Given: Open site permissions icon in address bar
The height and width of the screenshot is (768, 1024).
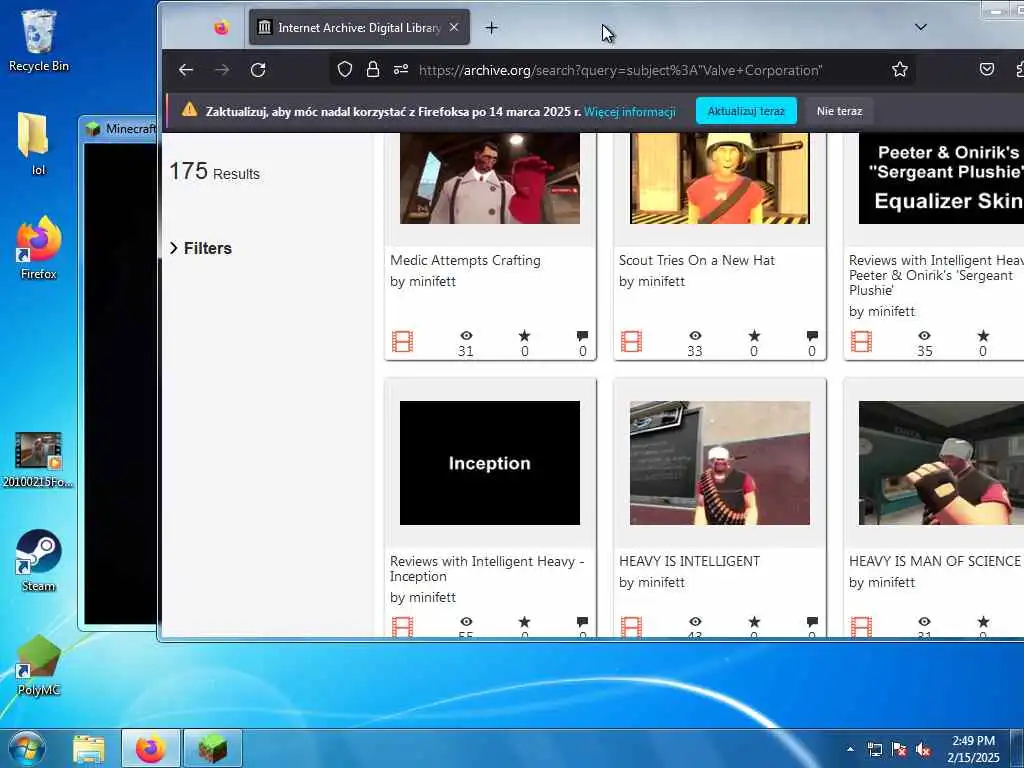Looking at the screenshot, I should pyautogui.click(x=401, y=69).
